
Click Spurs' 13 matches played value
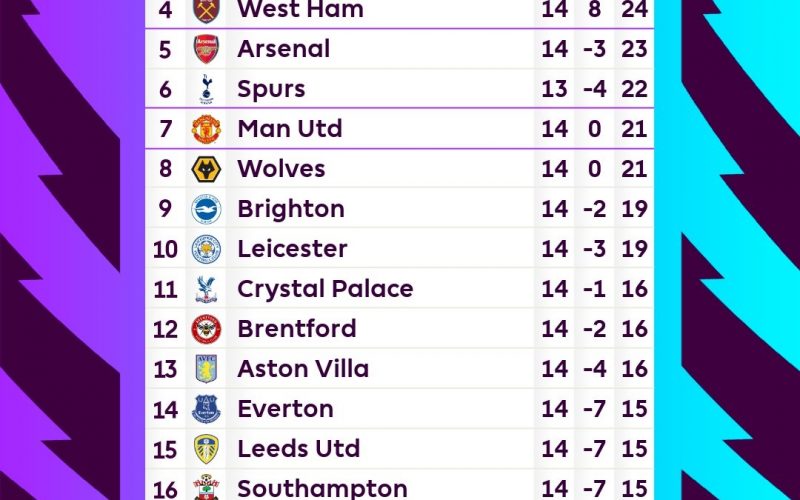555,89
